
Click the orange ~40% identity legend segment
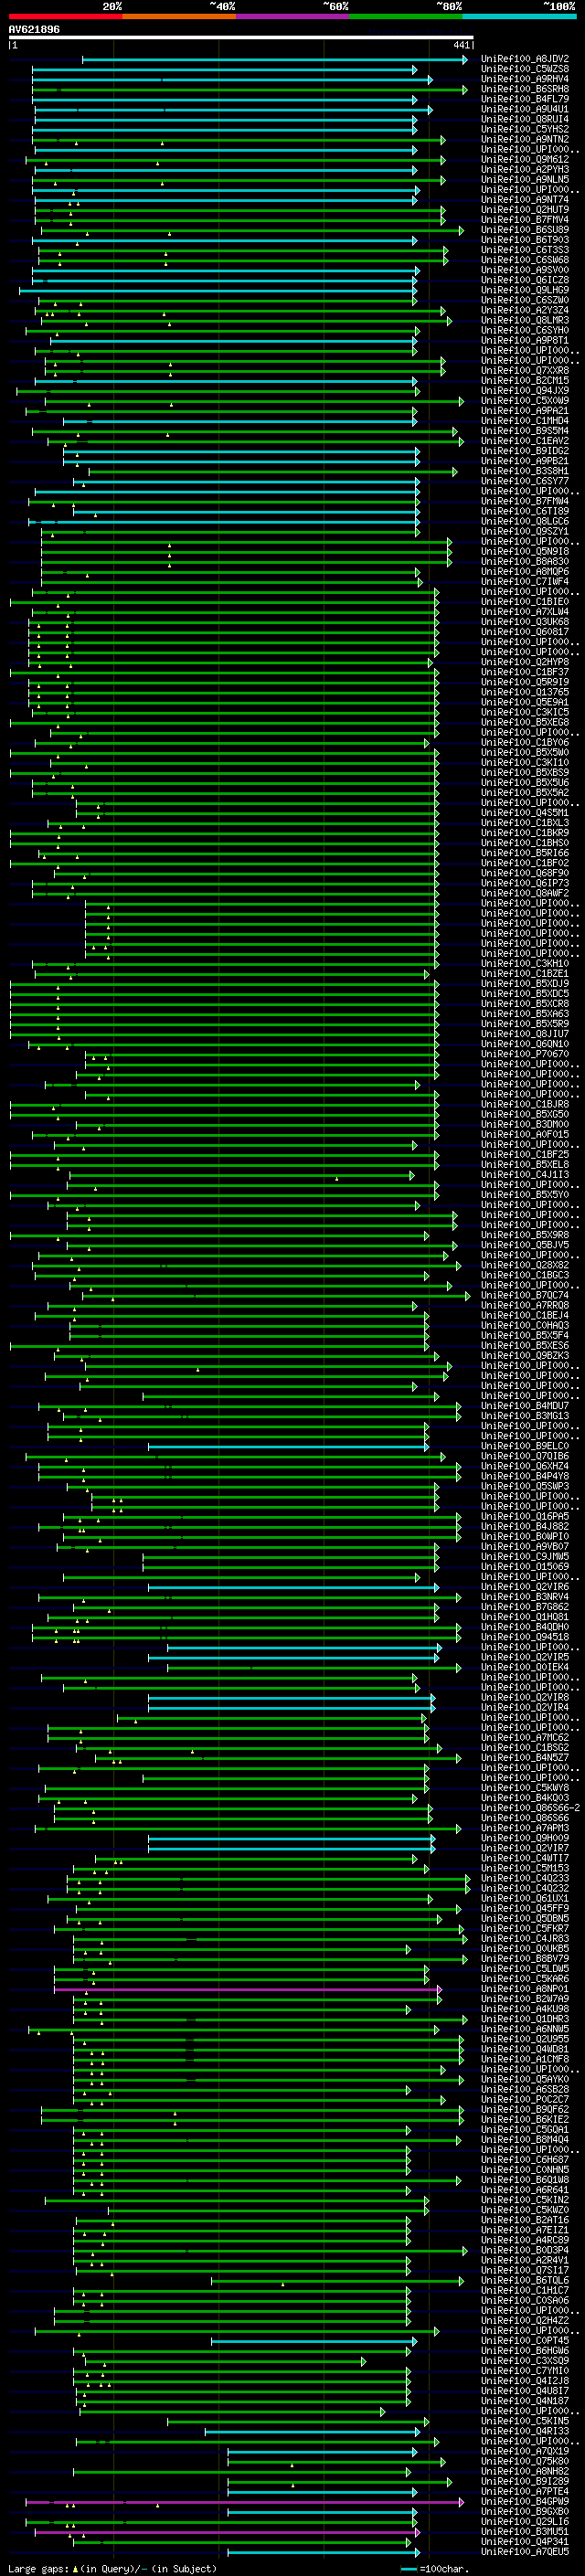pyautogui.click(x=179, y=16)
